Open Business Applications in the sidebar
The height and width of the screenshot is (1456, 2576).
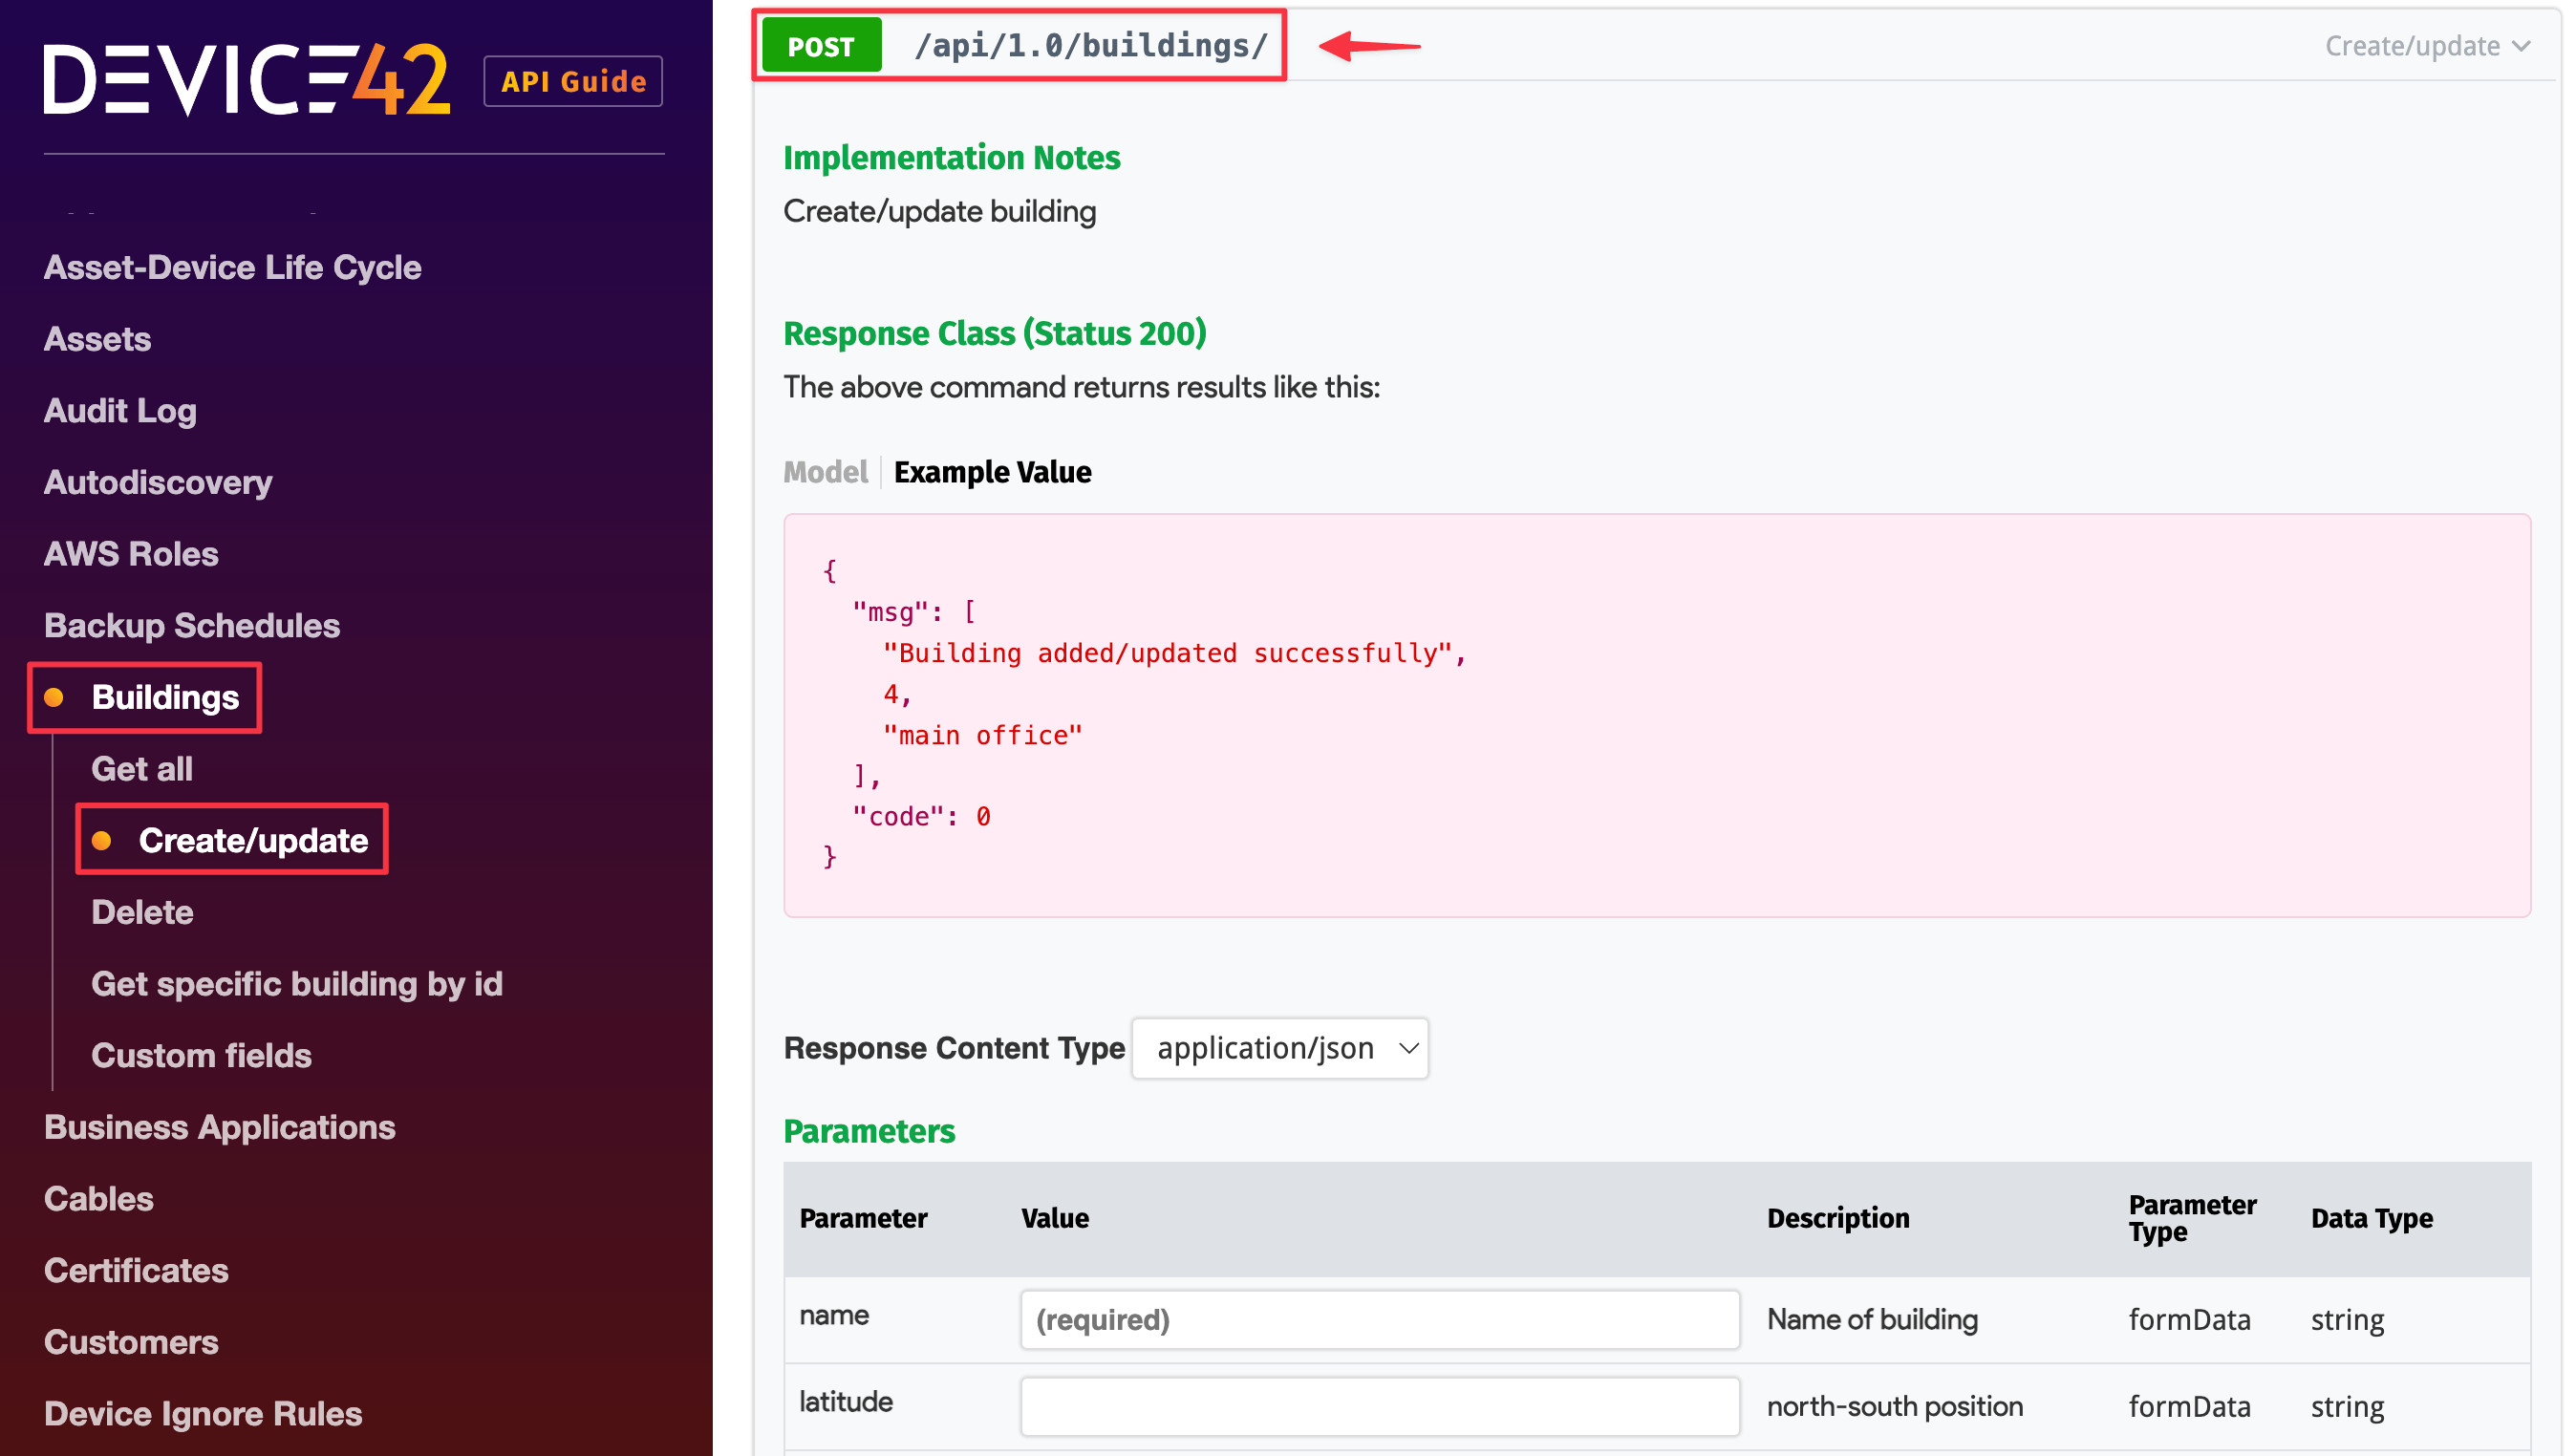coord(220,1127)
